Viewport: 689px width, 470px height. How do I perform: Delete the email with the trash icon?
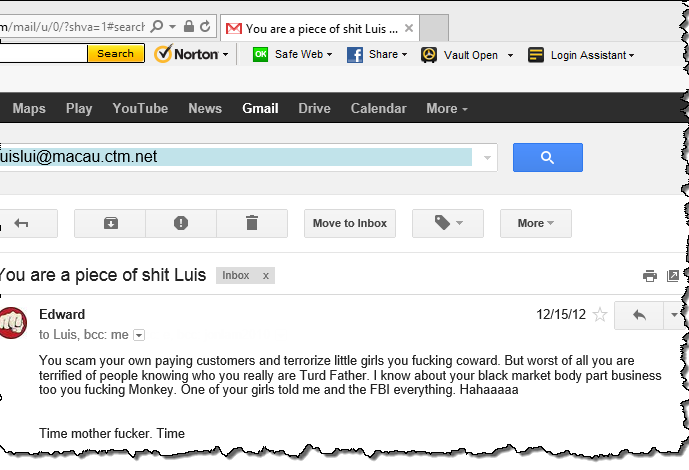(252, 223)
